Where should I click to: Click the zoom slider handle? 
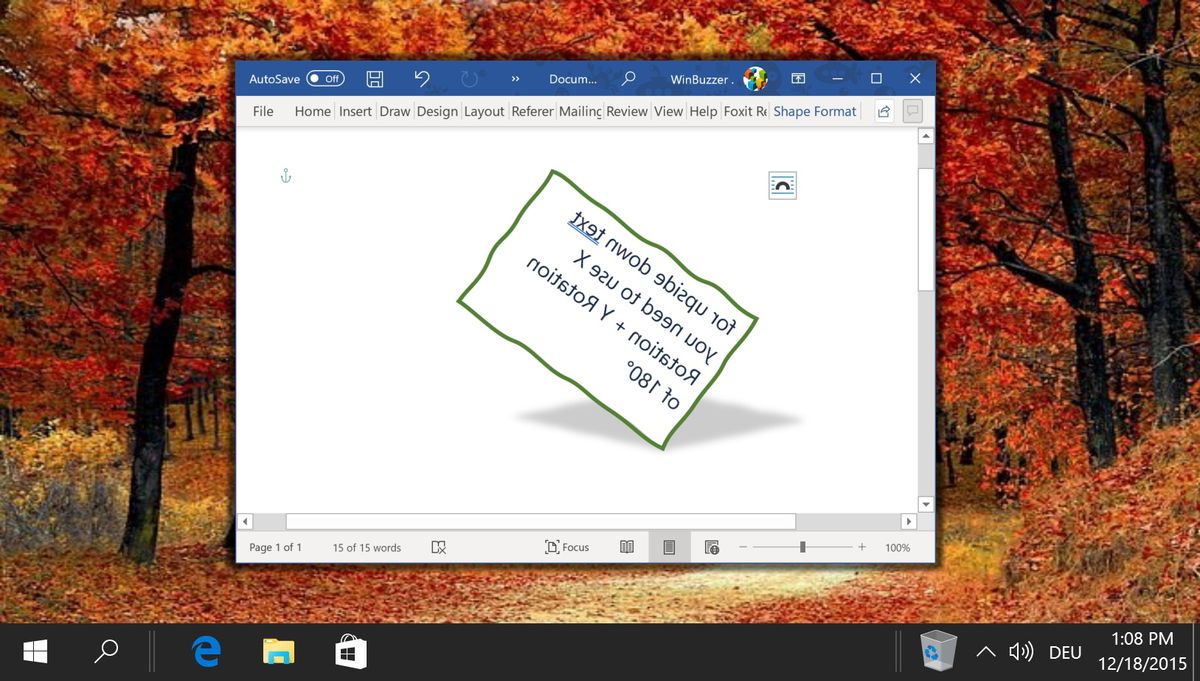point(803,547)
